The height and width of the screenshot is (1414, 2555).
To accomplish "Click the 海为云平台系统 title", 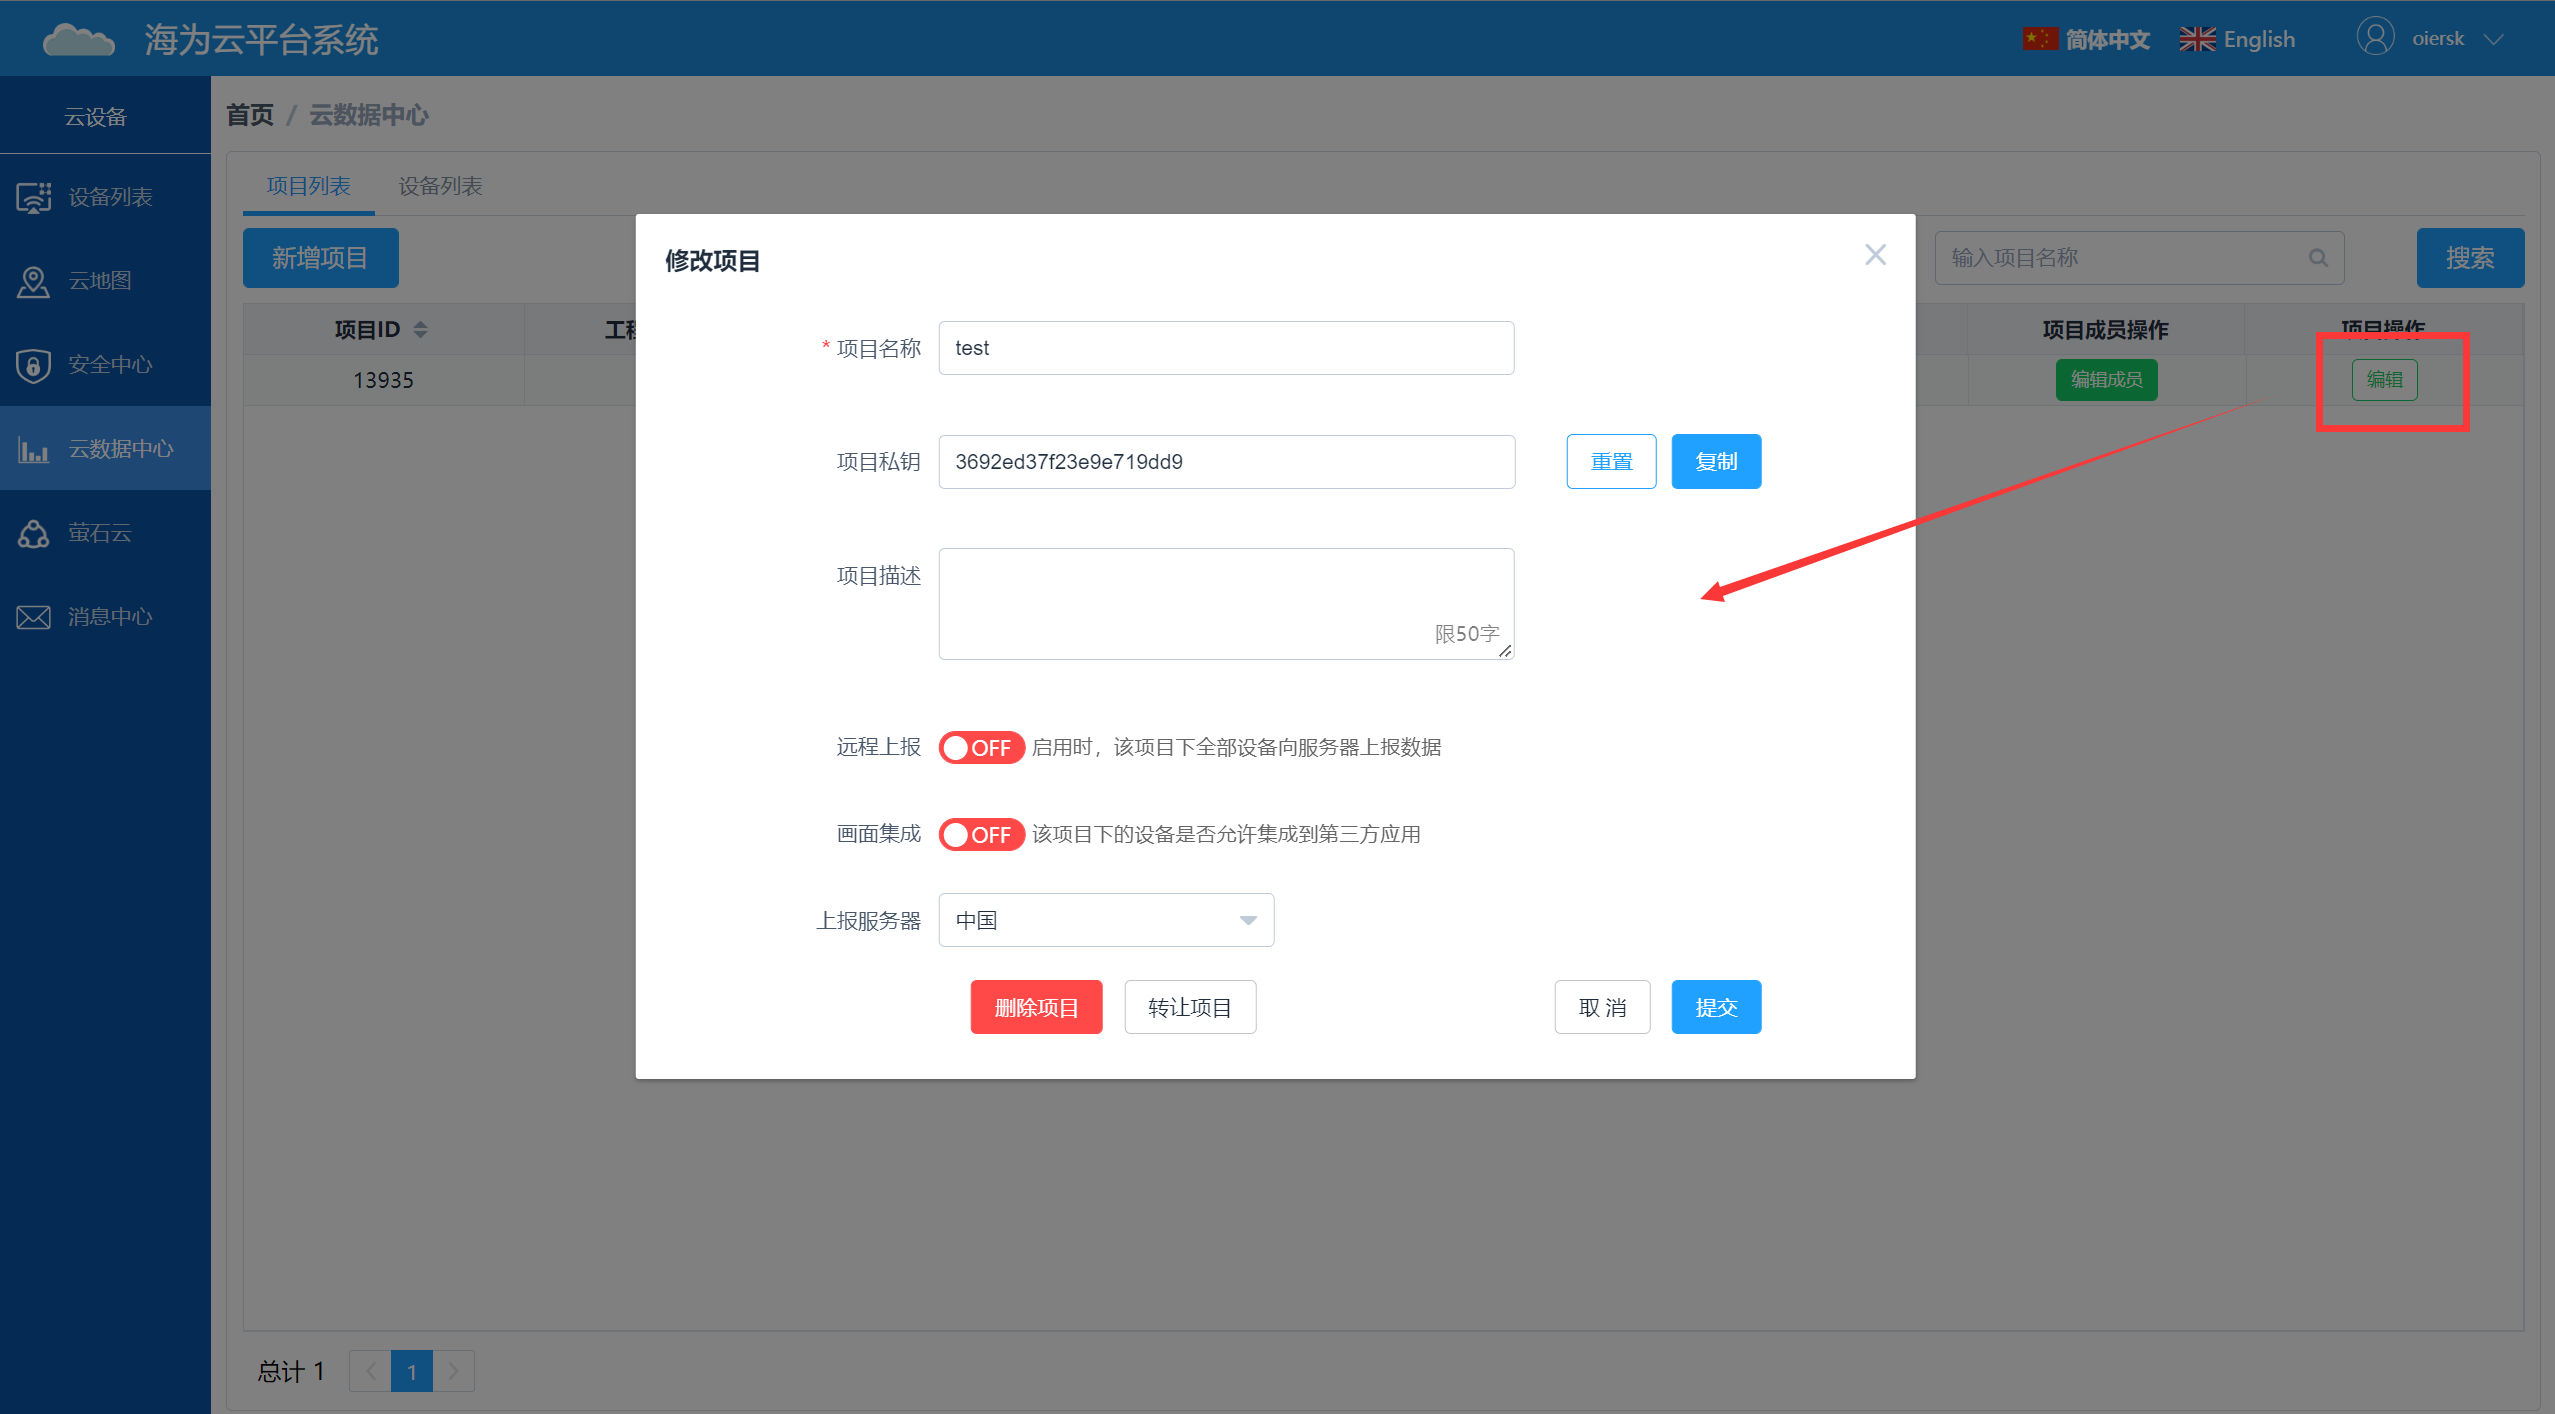I will click(x=261, y=40).
